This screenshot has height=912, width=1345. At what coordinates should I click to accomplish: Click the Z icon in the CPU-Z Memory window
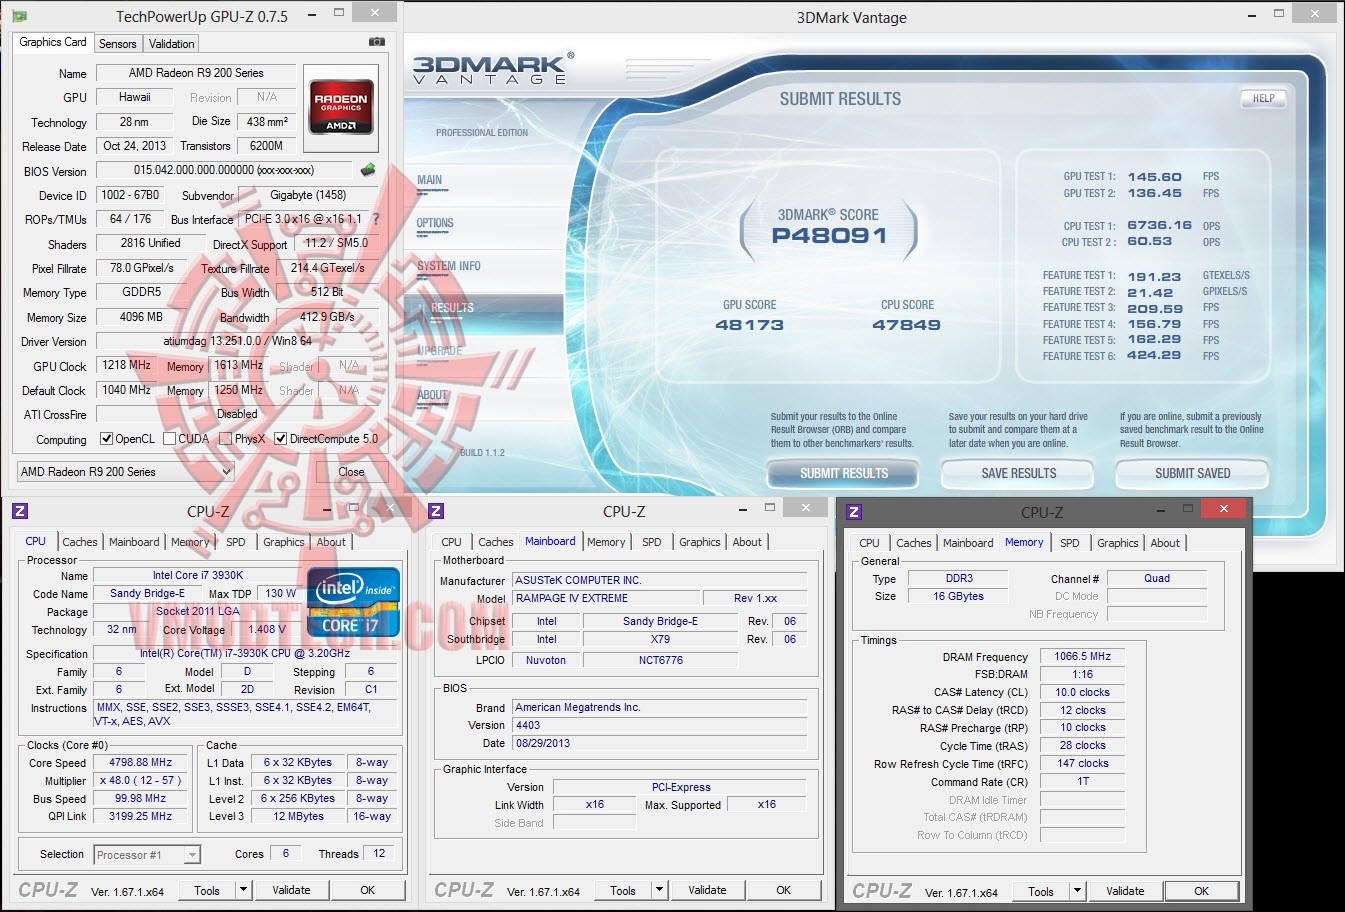click(x=854, y=512)
